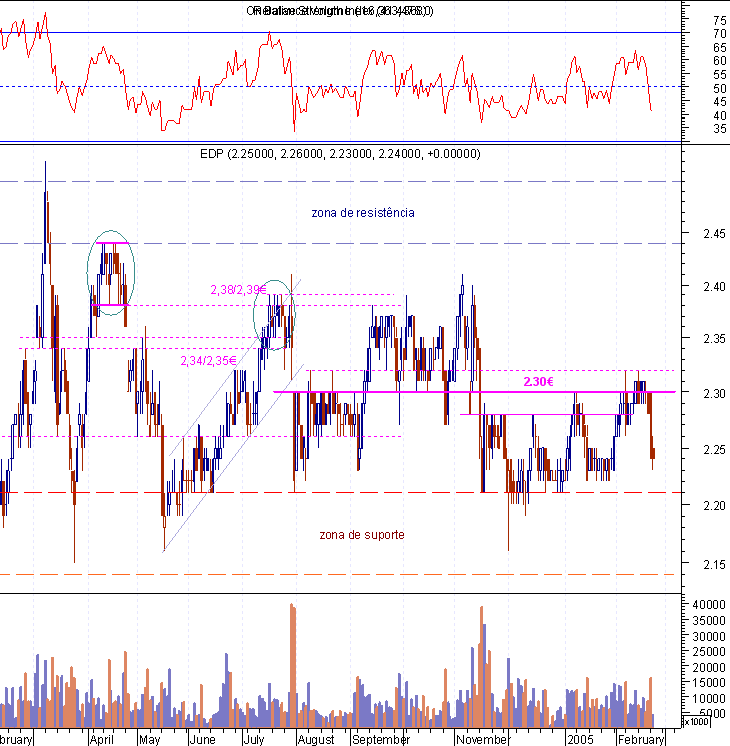
Task: Click the 70 level on RSI axis
Action: pyautogui.click(x=720, y=34)
